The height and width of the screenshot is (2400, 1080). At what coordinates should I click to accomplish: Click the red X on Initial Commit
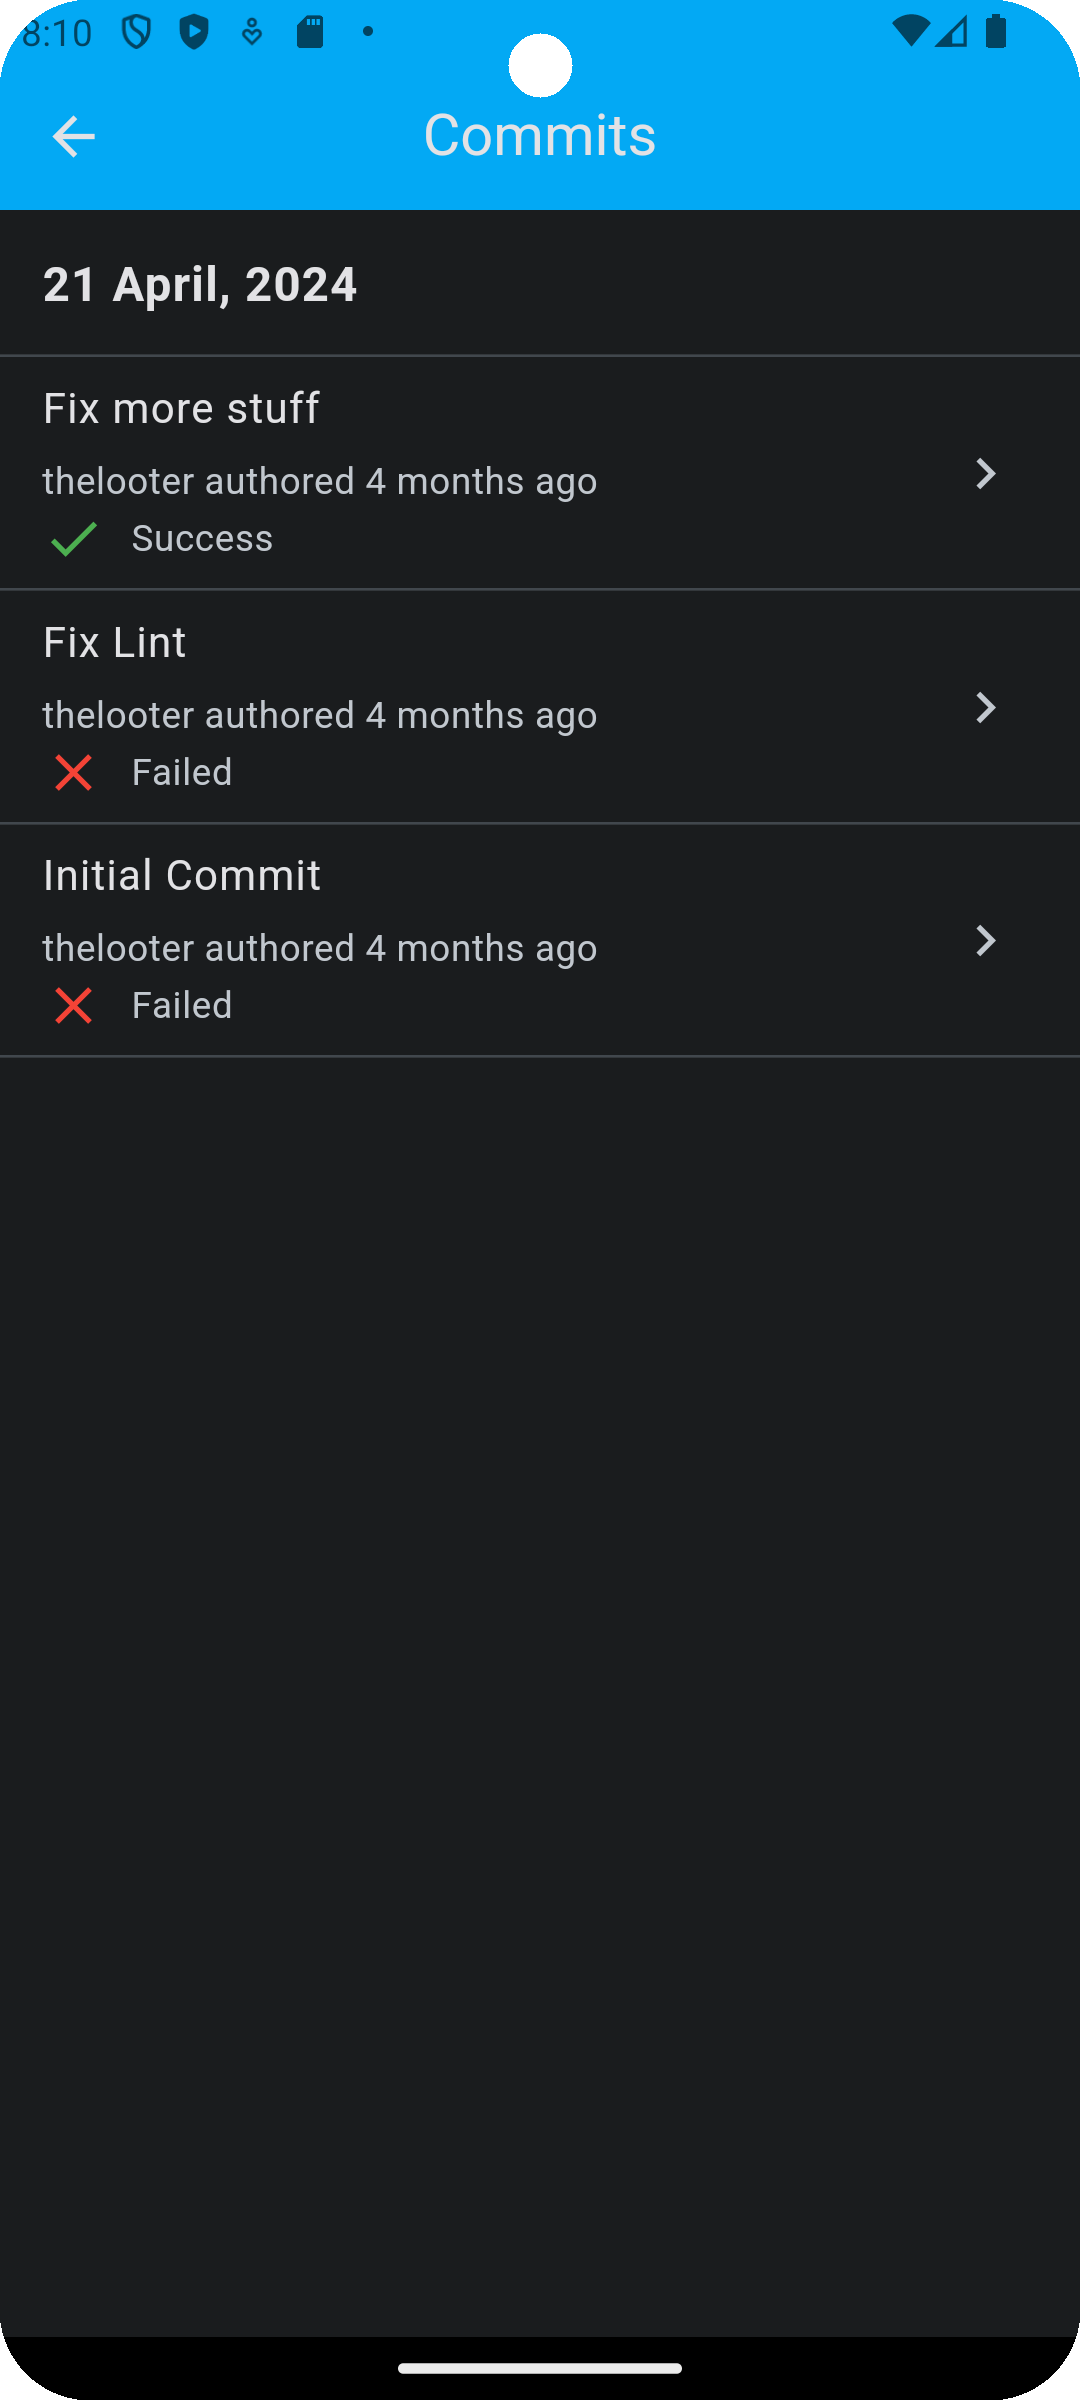74,1006
